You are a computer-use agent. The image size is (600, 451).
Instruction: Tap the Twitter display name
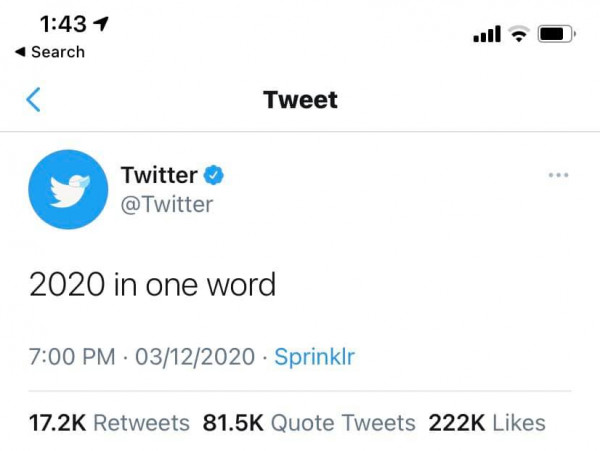(x=159, y=175)
